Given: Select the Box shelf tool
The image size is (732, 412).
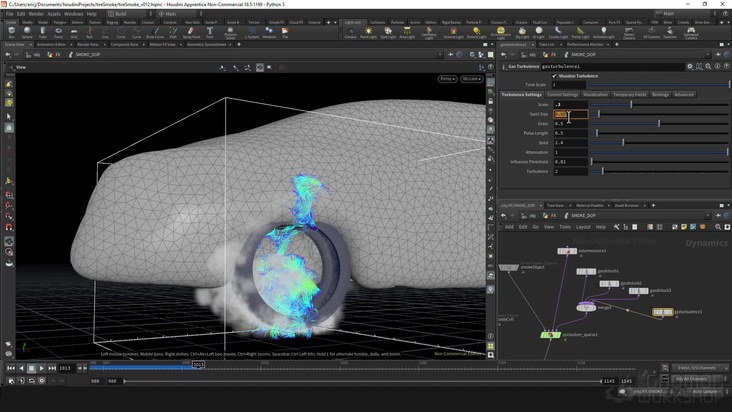Looking at the screenshot, I should [11, 32].
